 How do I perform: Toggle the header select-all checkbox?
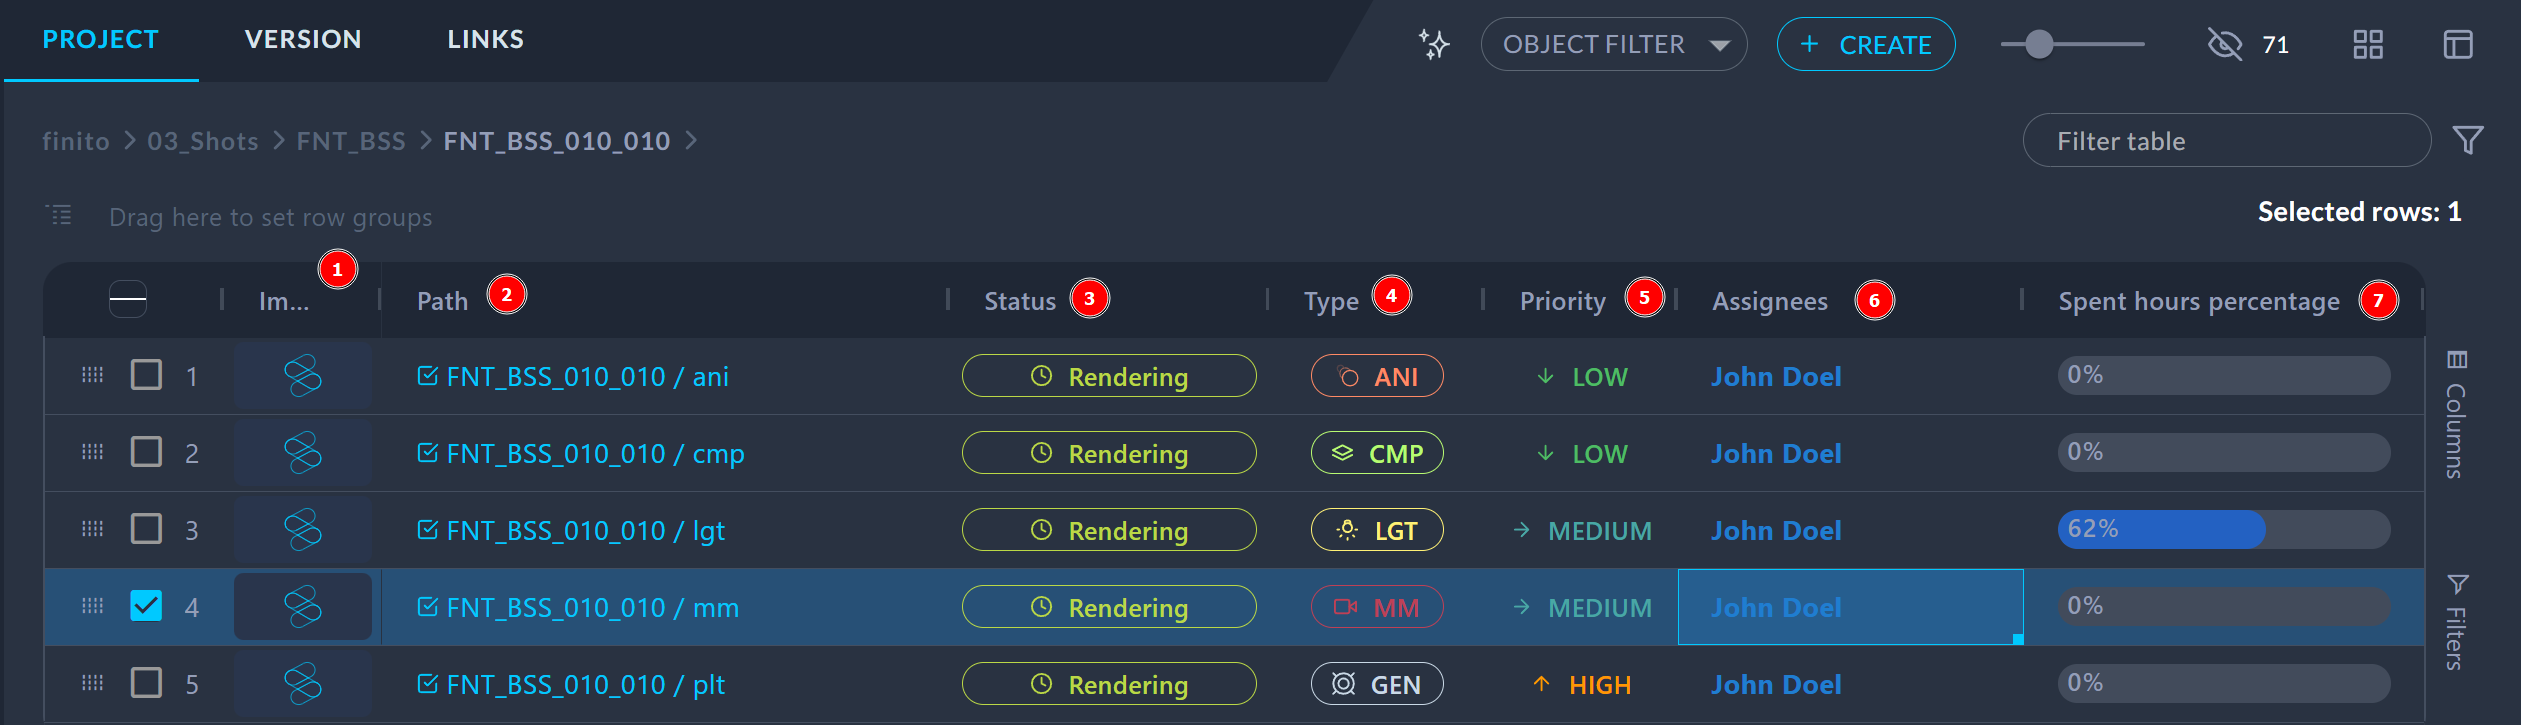point(128,299)
